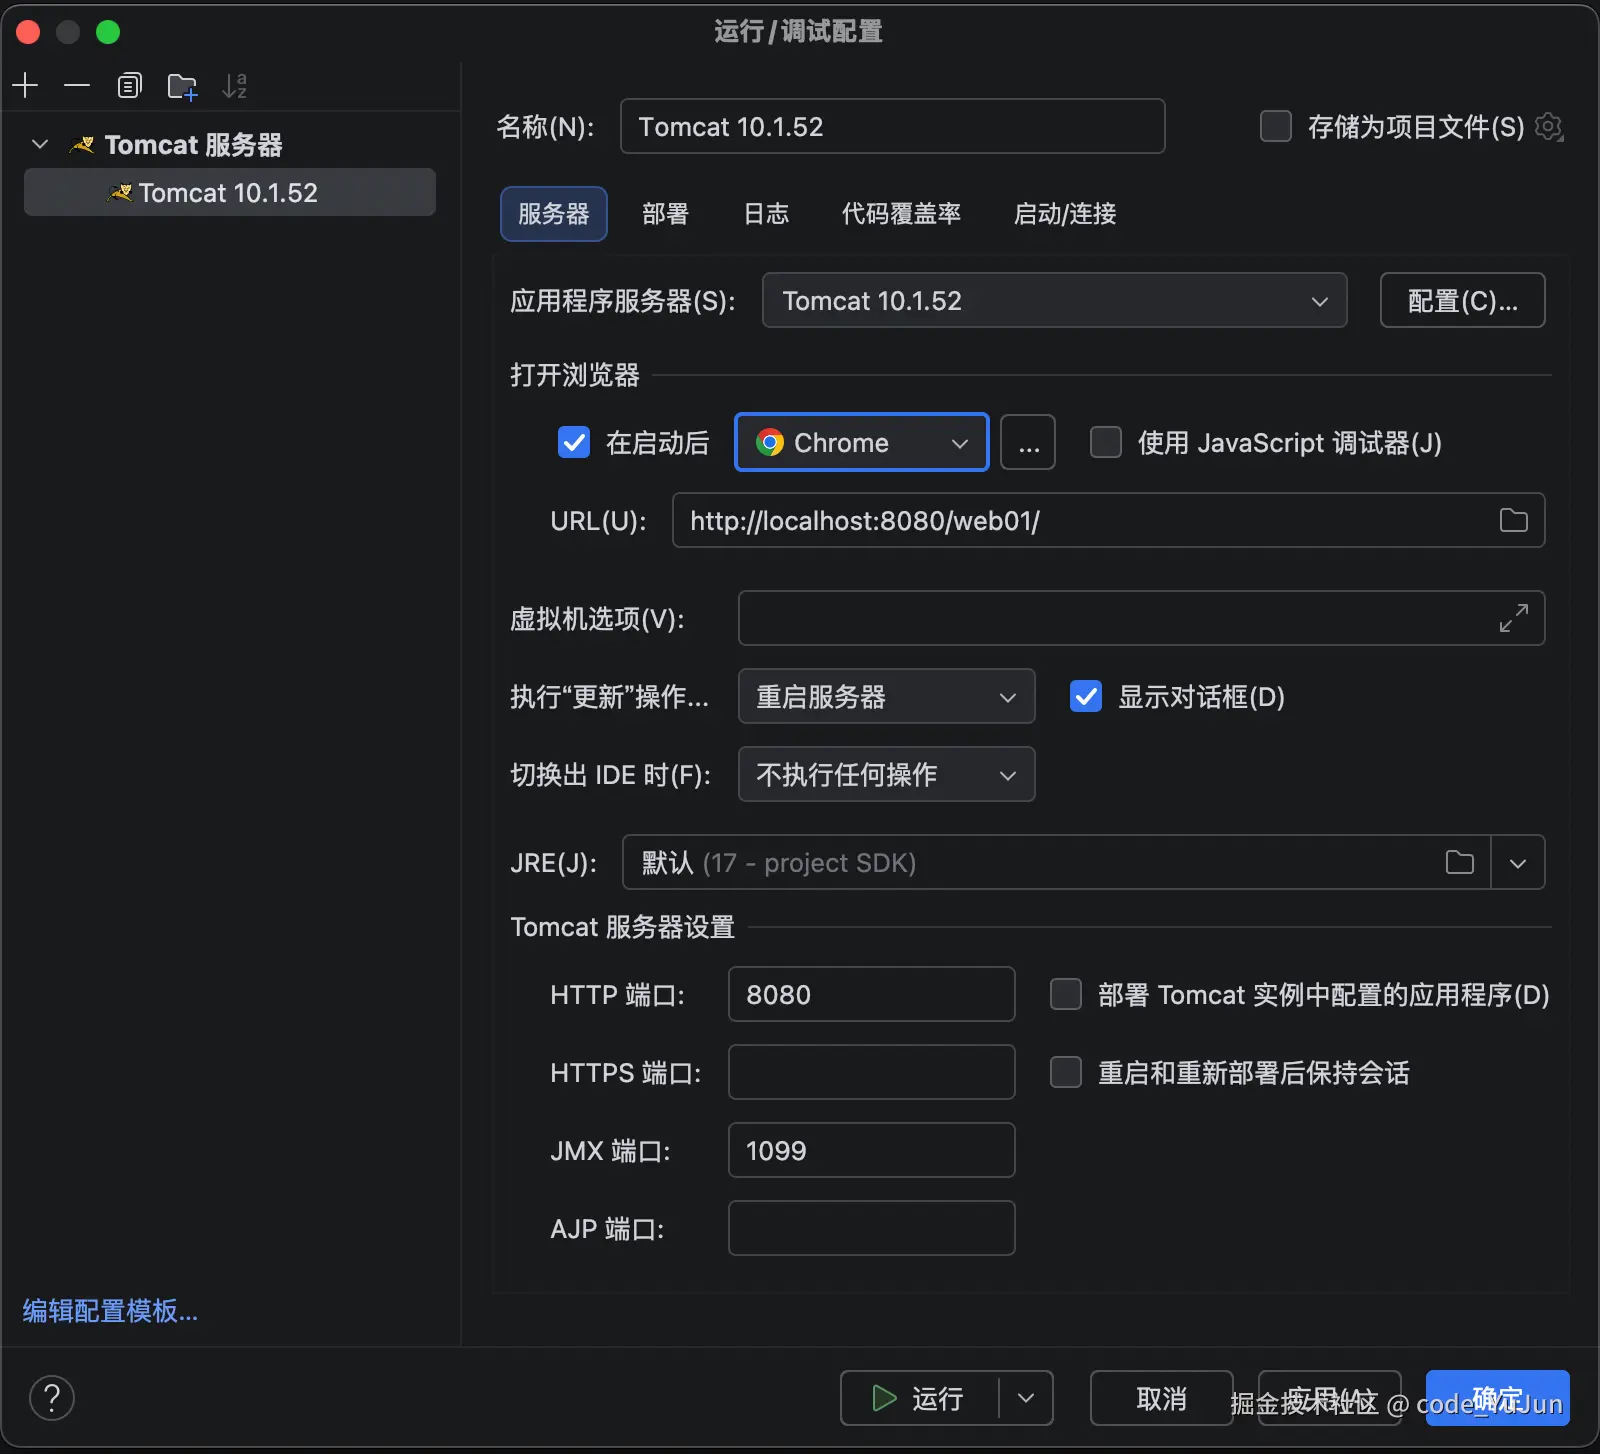Collapse the Tomcat 服务器 tree group
Screen dimensions: 1600x1454
[40, 145]
